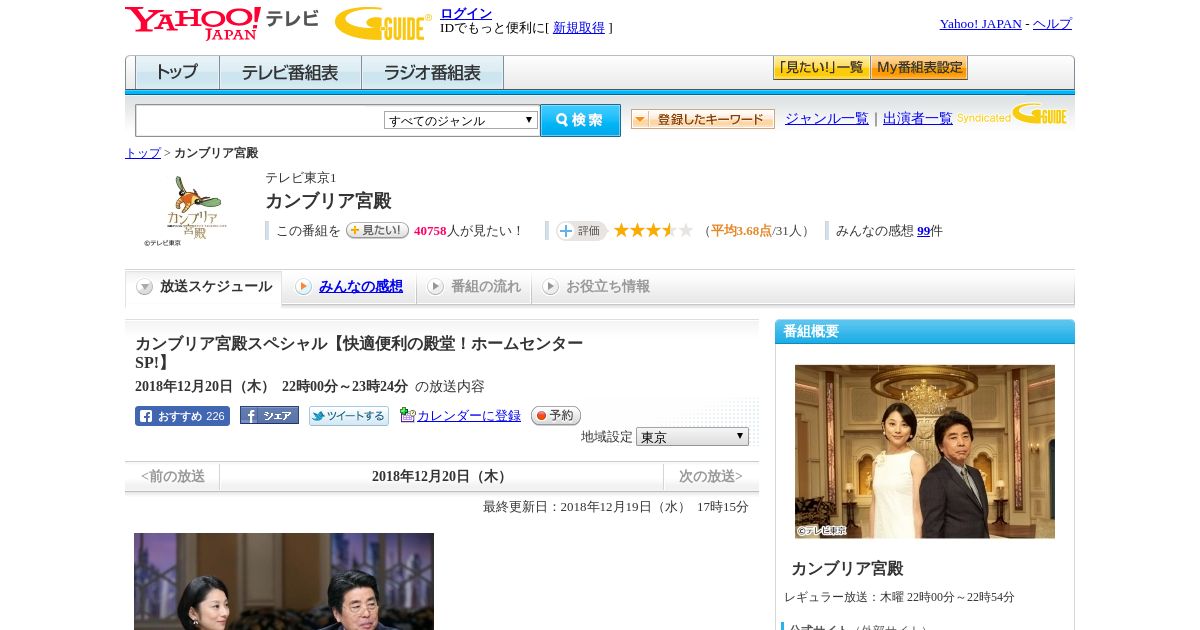Open the ジャンル一覧 link
The width and height of the screenshot is (1200, 630).
pyautogui.click(x=827, y=118)
